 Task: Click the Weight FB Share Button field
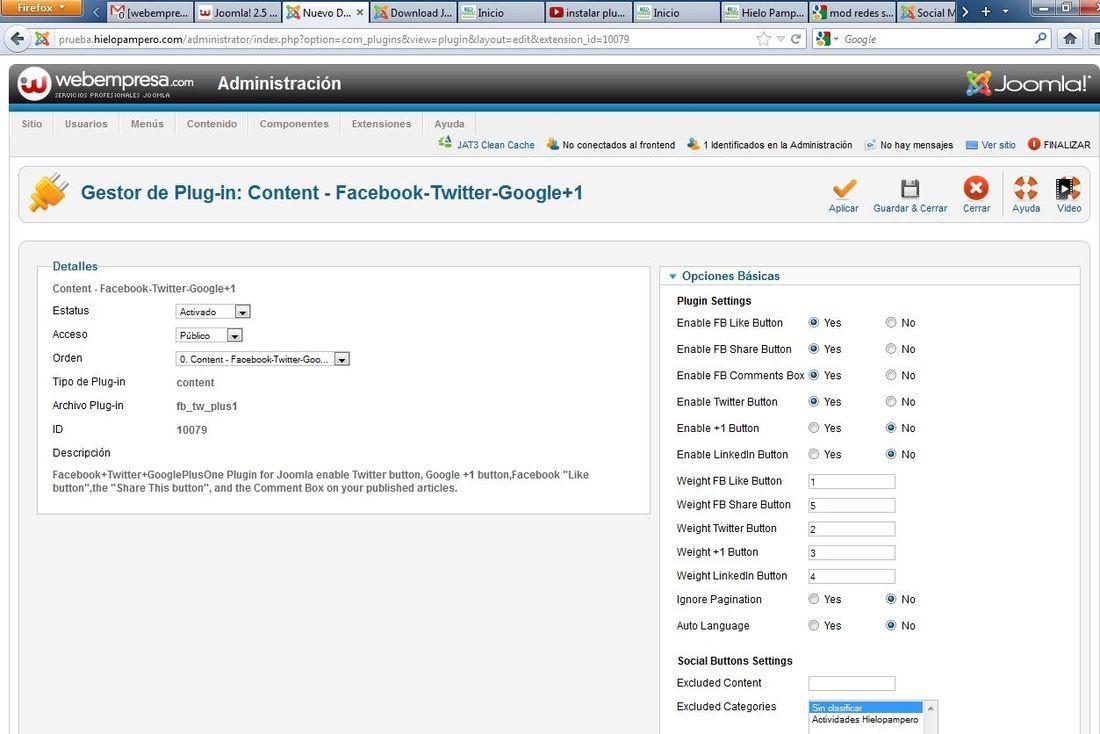coord(852,505)
